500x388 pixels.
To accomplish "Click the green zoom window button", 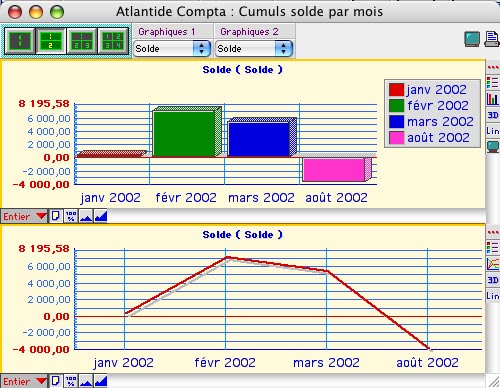I will (57, 12).
